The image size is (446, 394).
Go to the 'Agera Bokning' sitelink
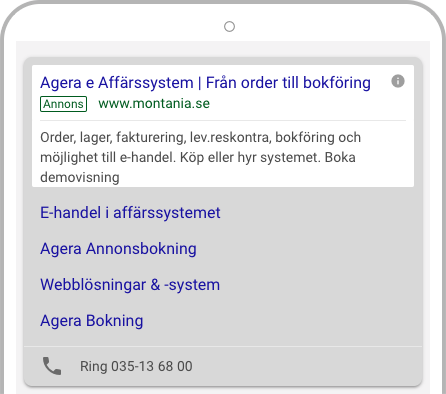[92, 321]
